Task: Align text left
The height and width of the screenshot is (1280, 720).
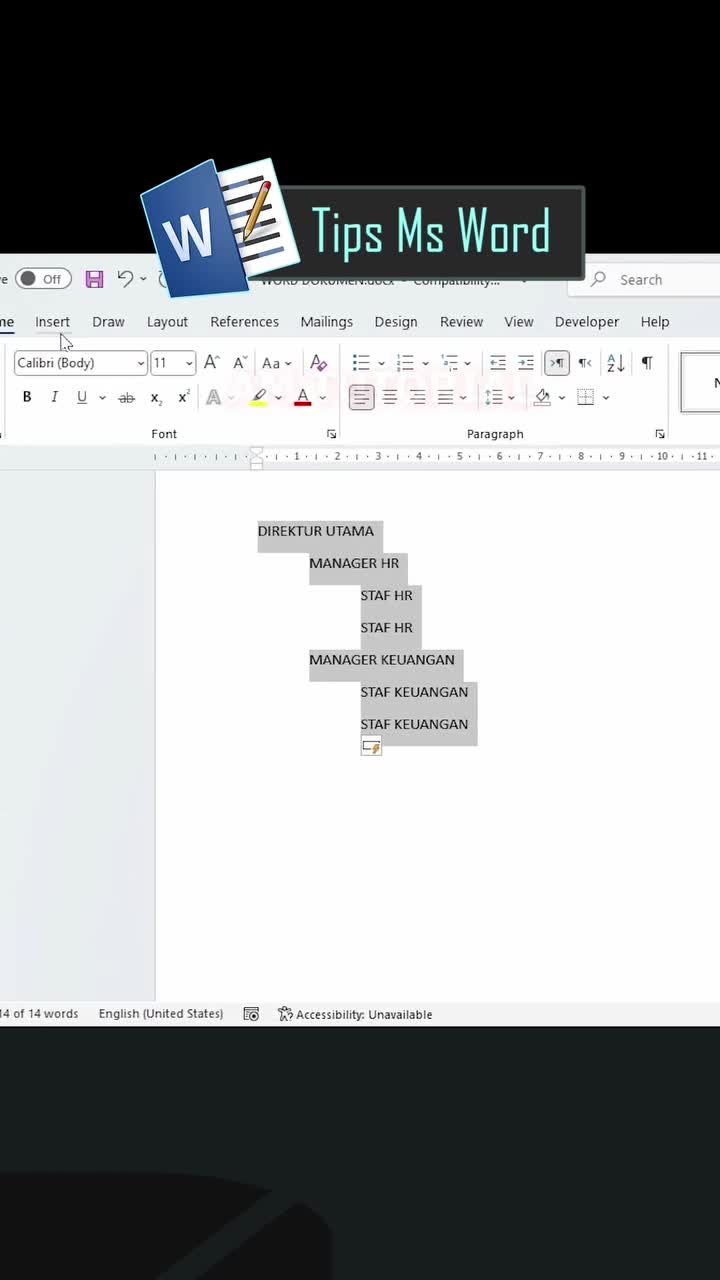Action: (362, 397)
